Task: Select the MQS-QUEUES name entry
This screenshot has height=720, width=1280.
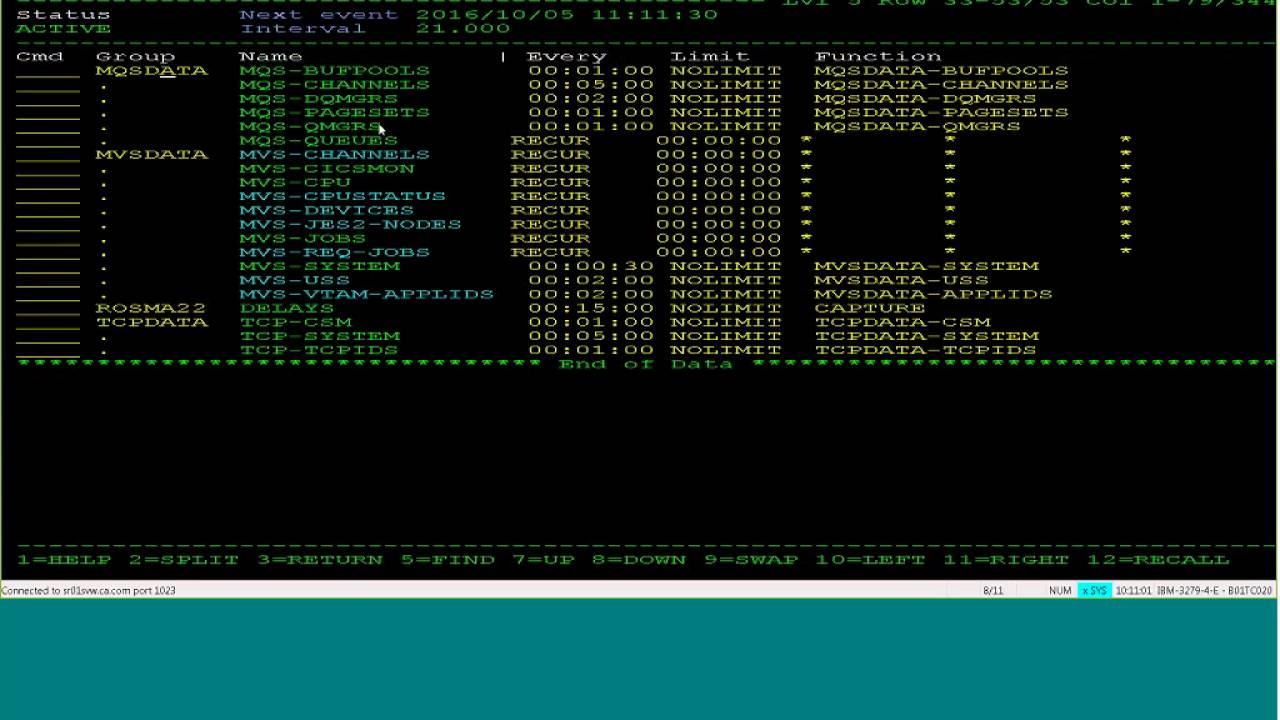Action: 319,141
